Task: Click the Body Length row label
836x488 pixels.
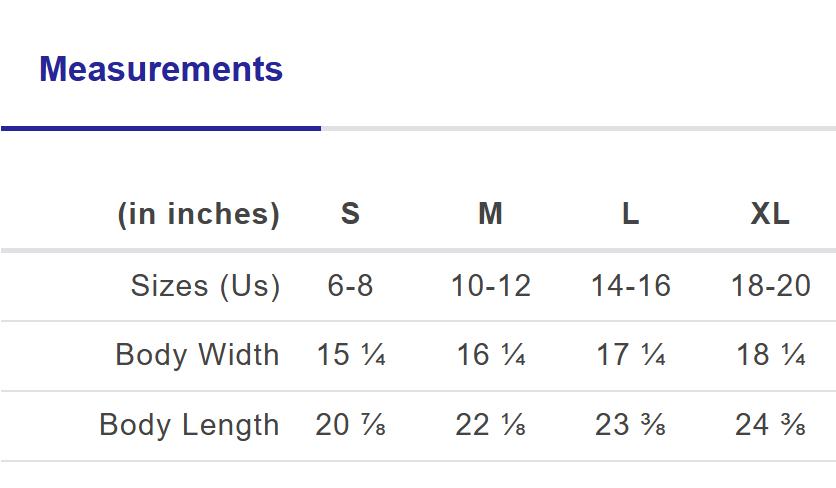Action: [189, 425]
